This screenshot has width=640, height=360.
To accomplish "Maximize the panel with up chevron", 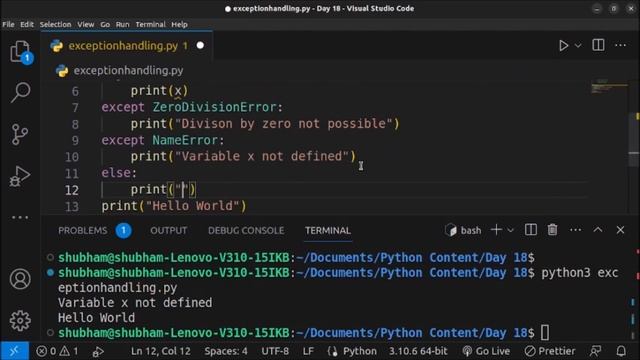I will (598, 230).
